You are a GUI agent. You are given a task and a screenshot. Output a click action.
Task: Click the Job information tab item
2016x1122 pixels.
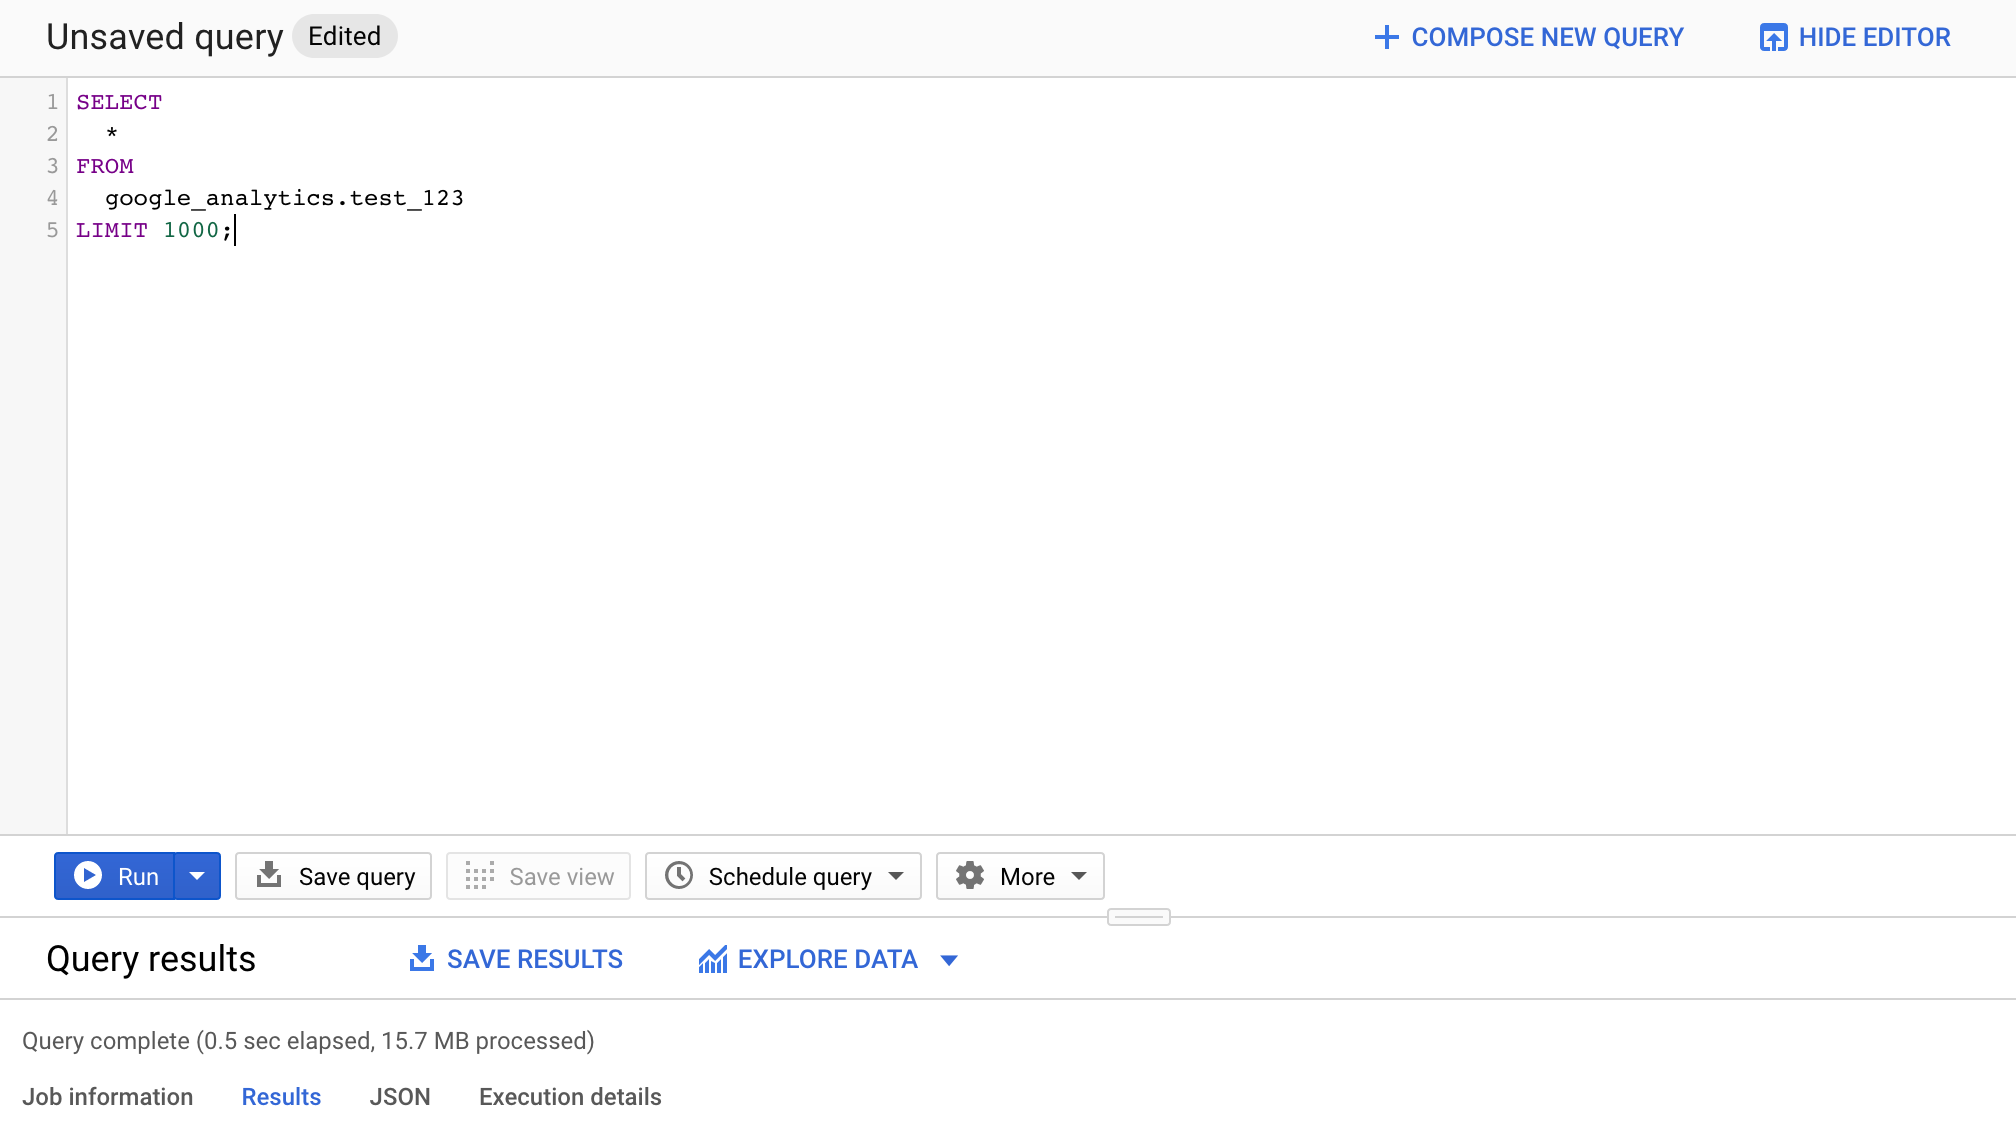[109, 1097]
